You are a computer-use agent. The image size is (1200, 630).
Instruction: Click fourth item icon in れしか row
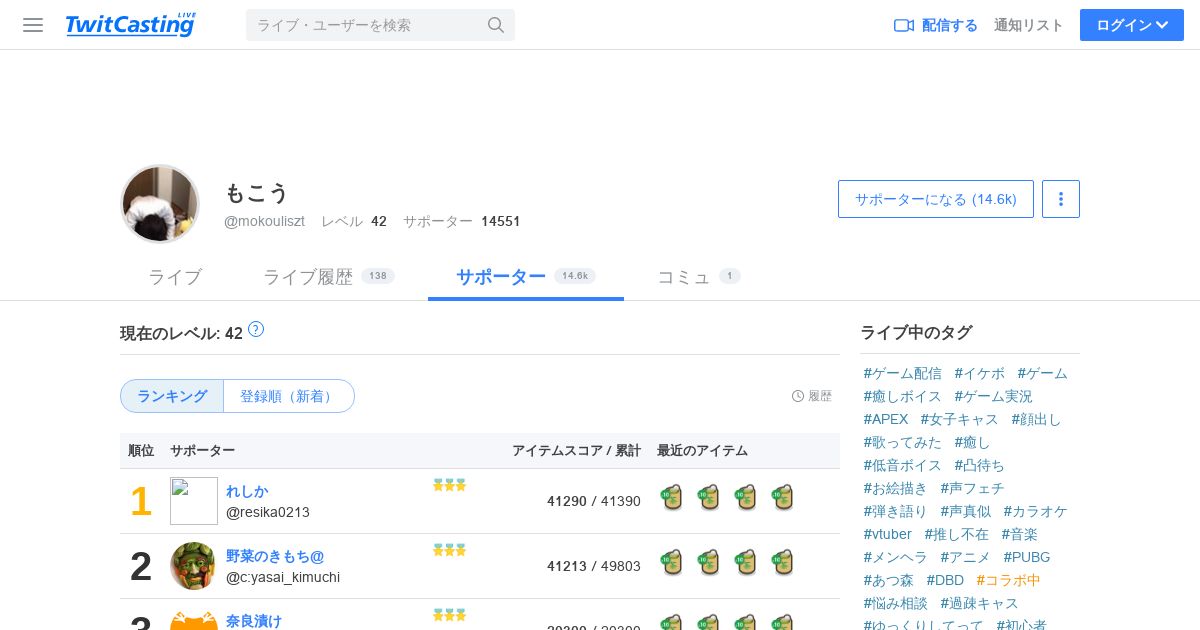(x=783, y=497)
